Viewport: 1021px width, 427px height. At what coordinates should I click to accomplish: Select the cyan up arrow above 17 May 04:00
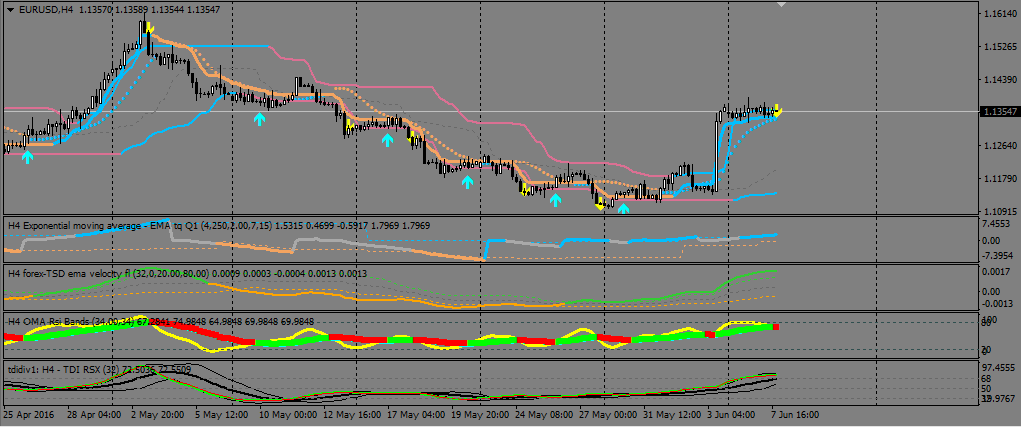coord(387,139)
